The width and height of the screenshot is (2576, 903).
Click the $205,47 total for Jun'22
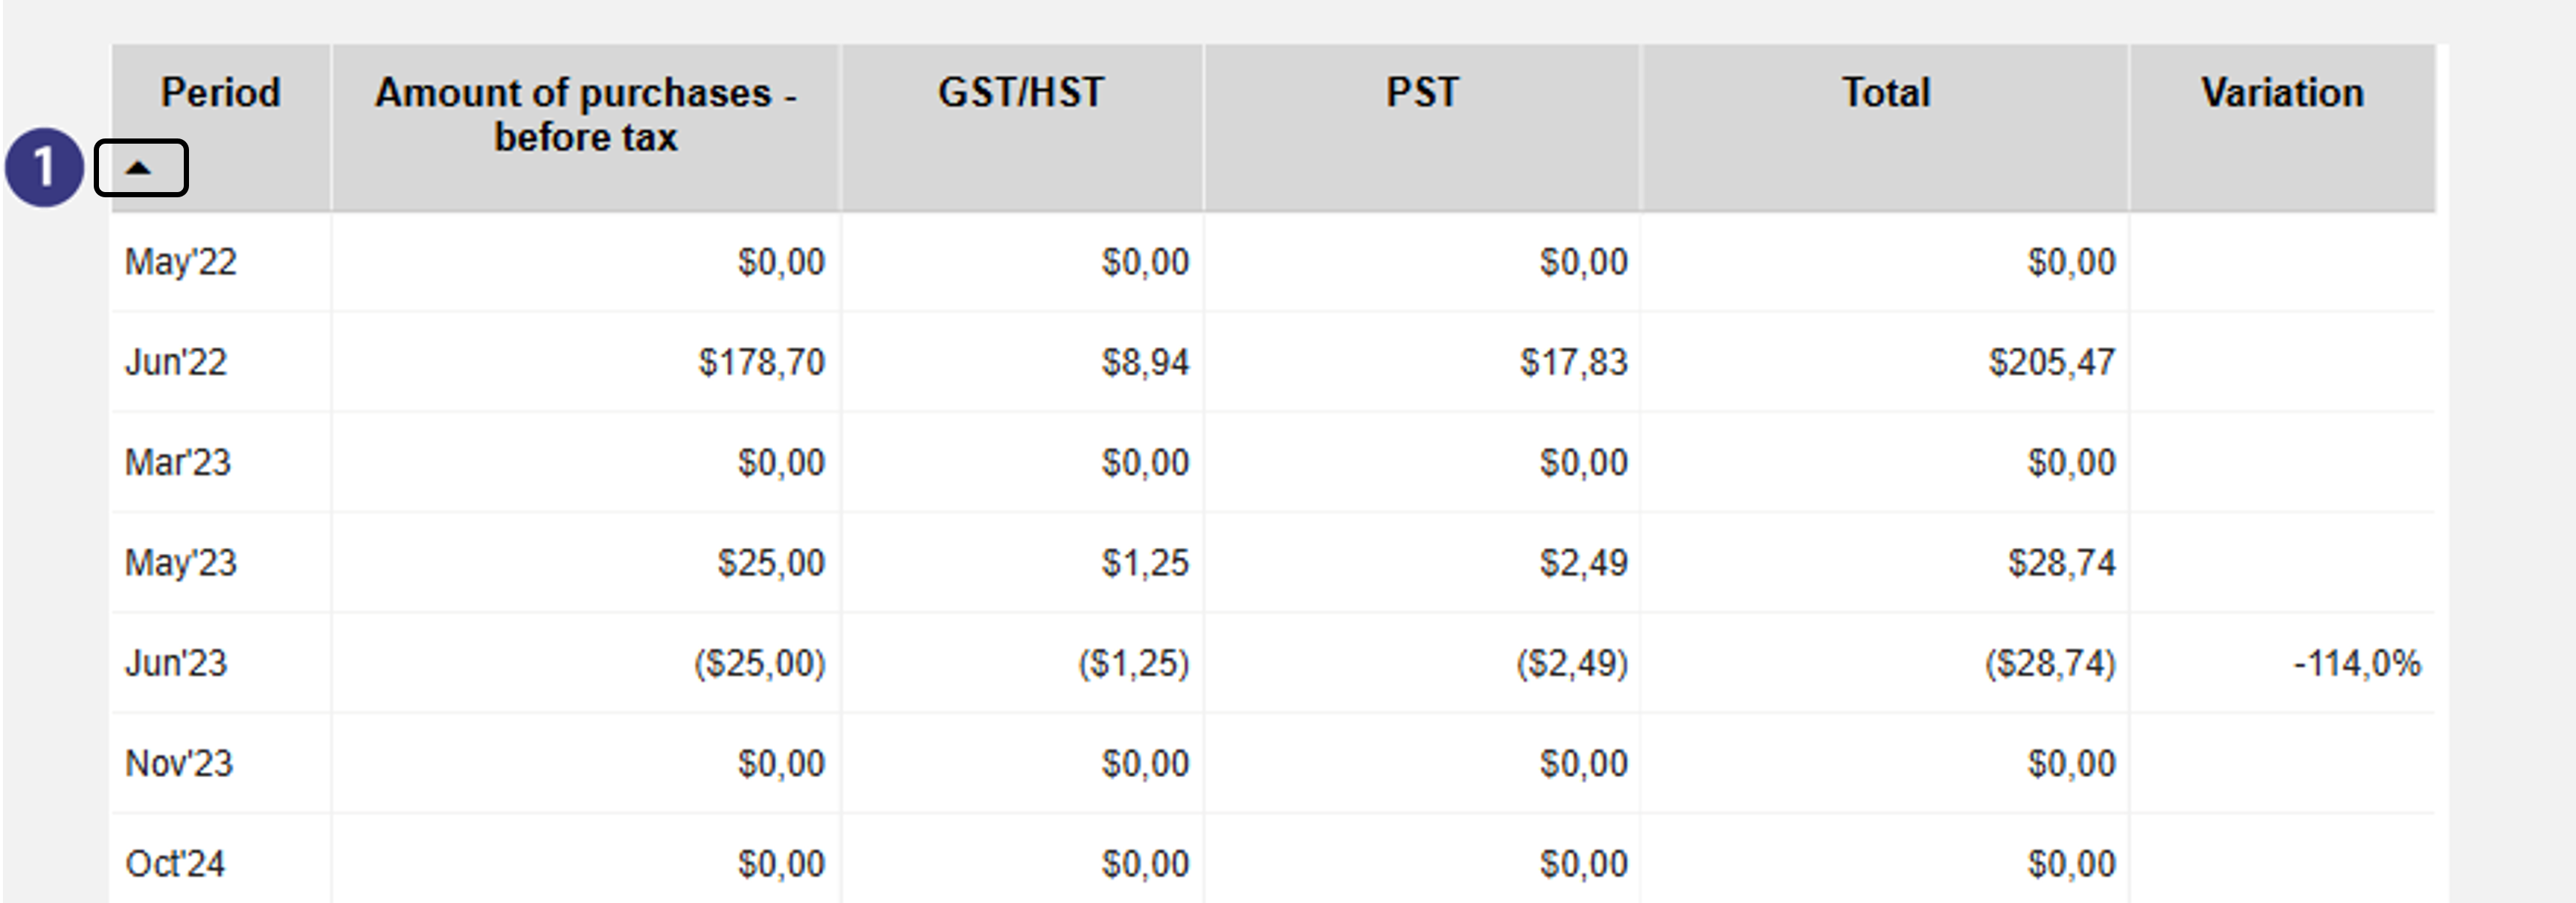(x=2052, y=362)
